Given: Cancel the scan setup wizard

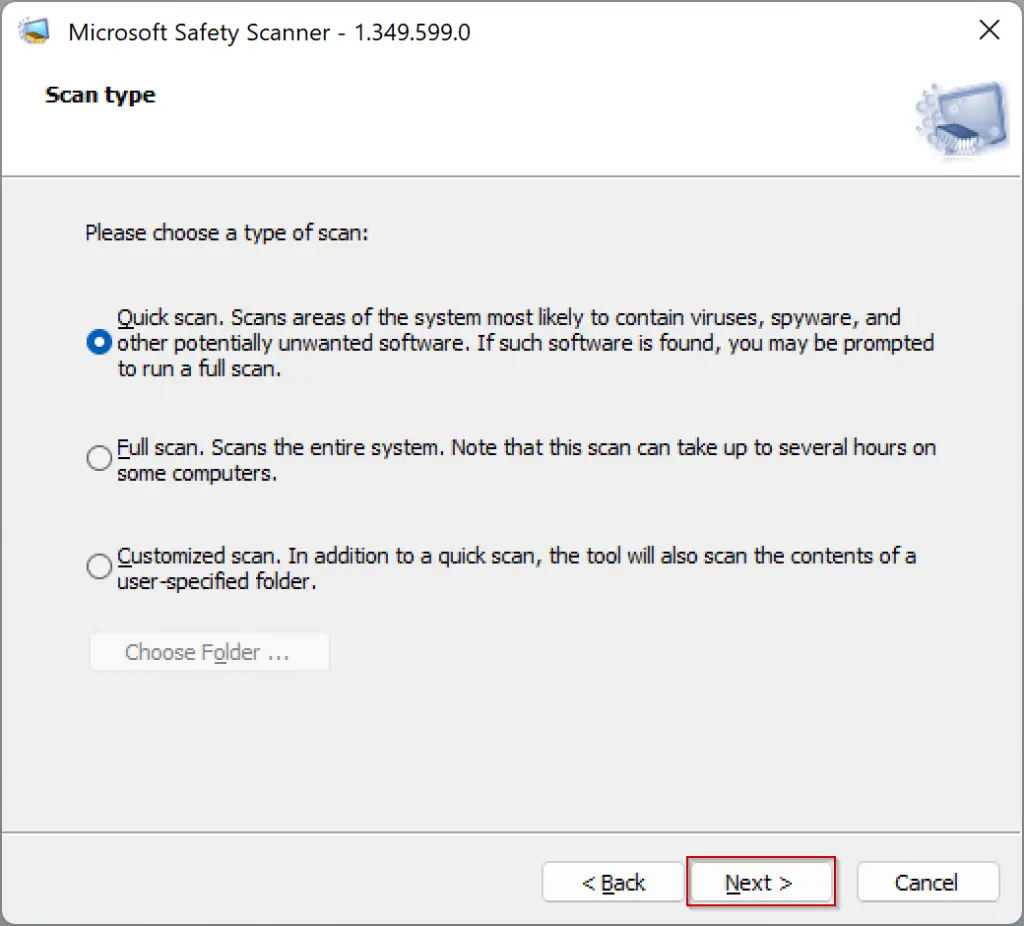Looking at the screenshot, I should coord(927,883).
